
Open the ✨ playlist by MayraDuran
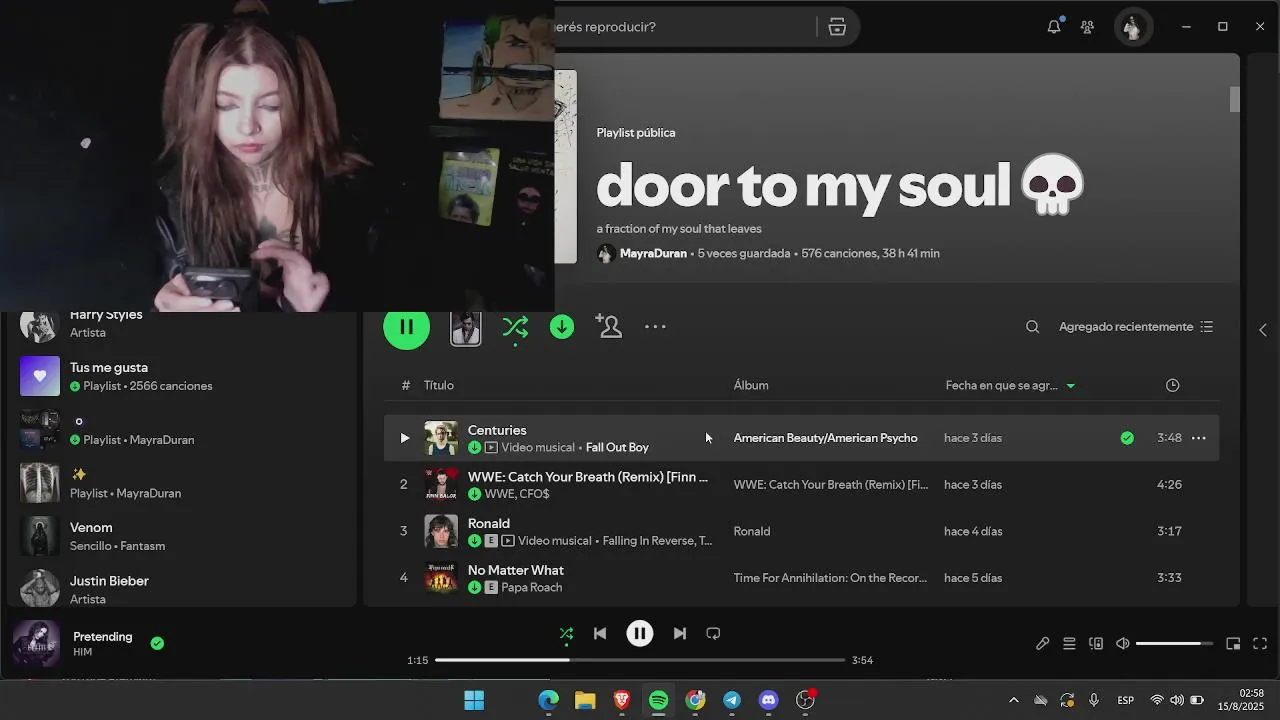pyautogui.click(x=180, y=483)
